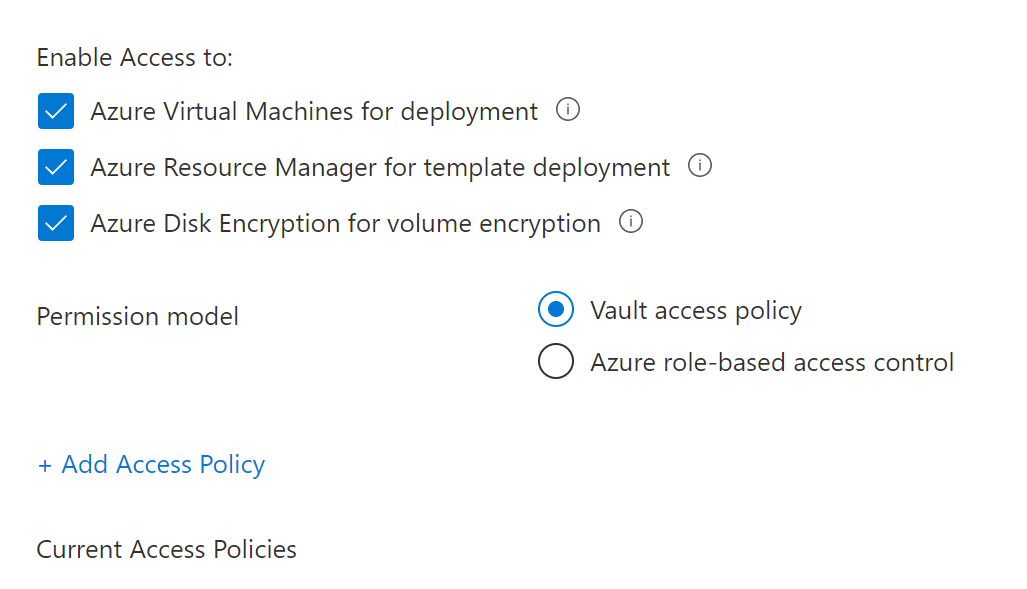Click the plus sign before Add Access Policy

coord(44,466)
